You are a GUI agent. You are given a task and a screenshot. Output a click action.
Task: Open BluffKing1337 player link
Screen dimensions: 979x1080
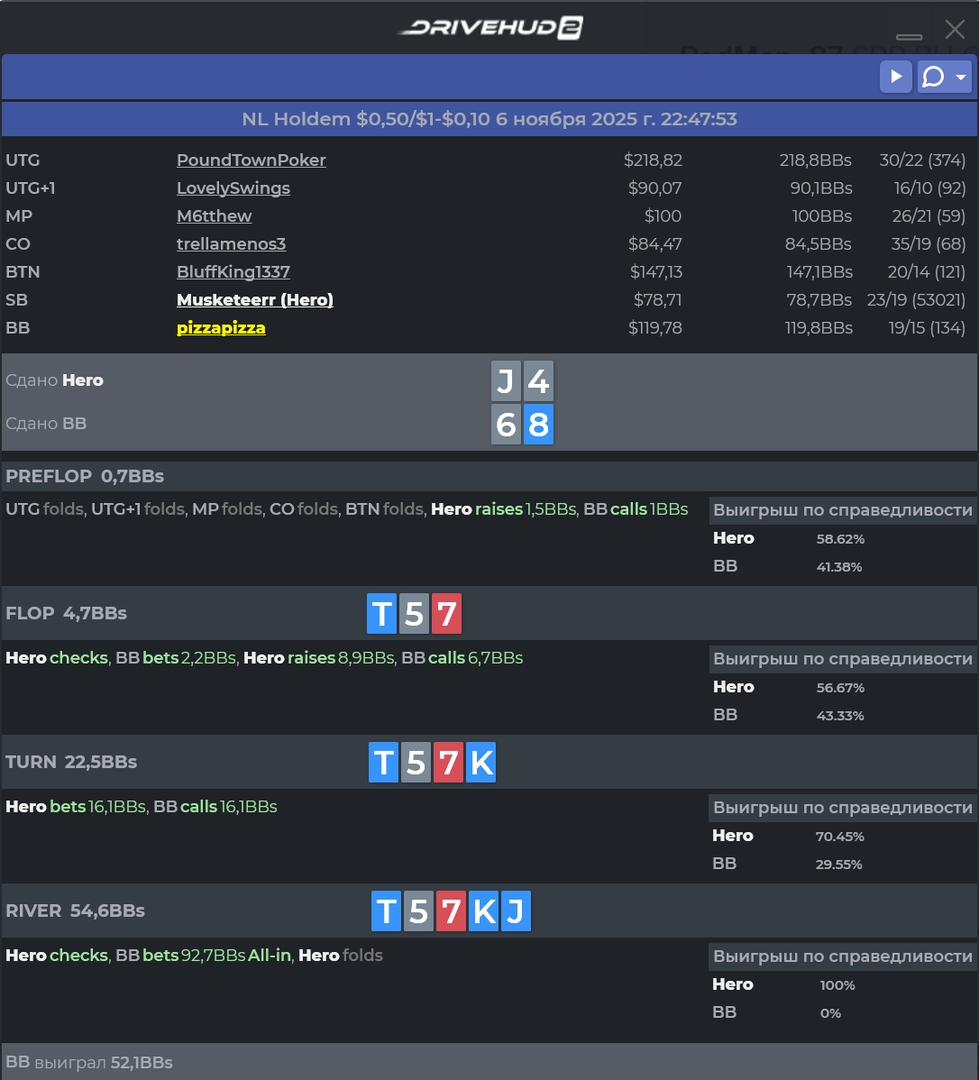coord(233,272)
